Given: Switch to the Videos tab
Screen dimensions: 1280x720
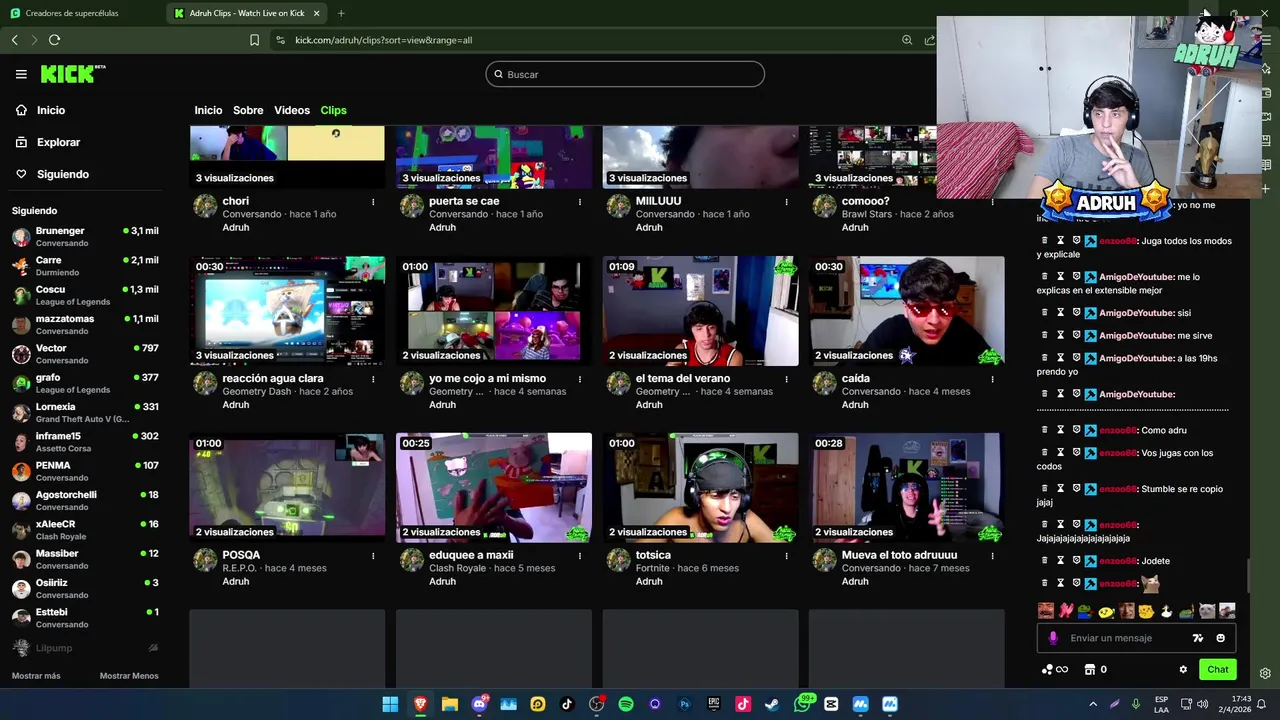Looking at the screenshot, I should click(x=292, y=110).
